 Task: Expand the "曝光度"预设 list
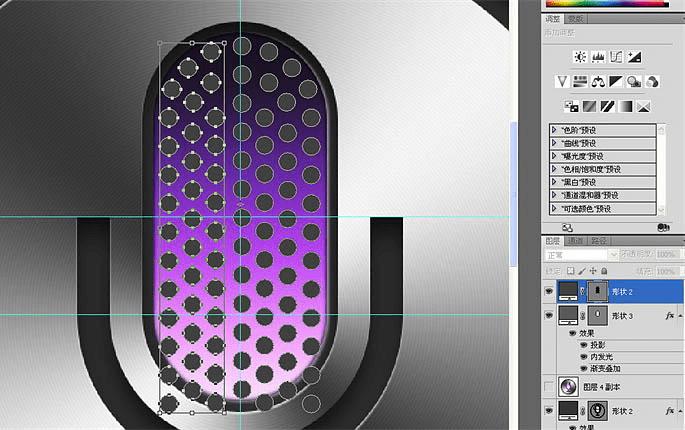(554, 156)
